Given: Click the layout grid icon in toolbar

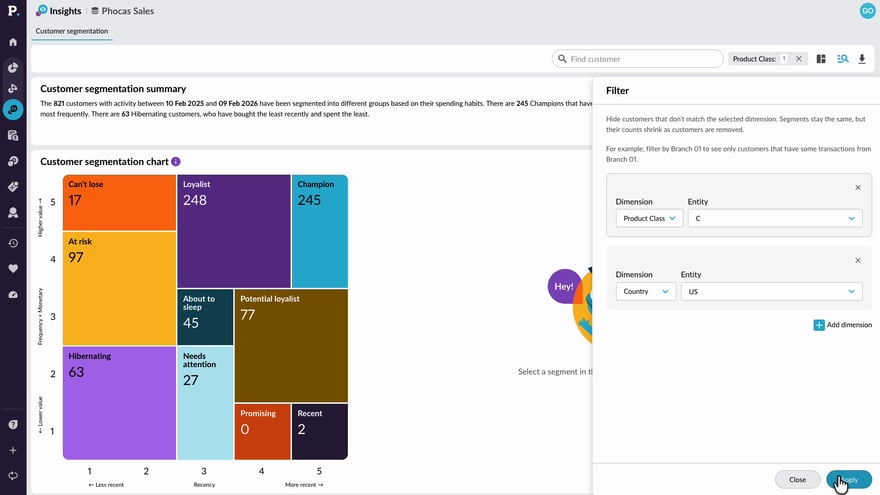Looking at the screenshot, I should coord(821,59).
